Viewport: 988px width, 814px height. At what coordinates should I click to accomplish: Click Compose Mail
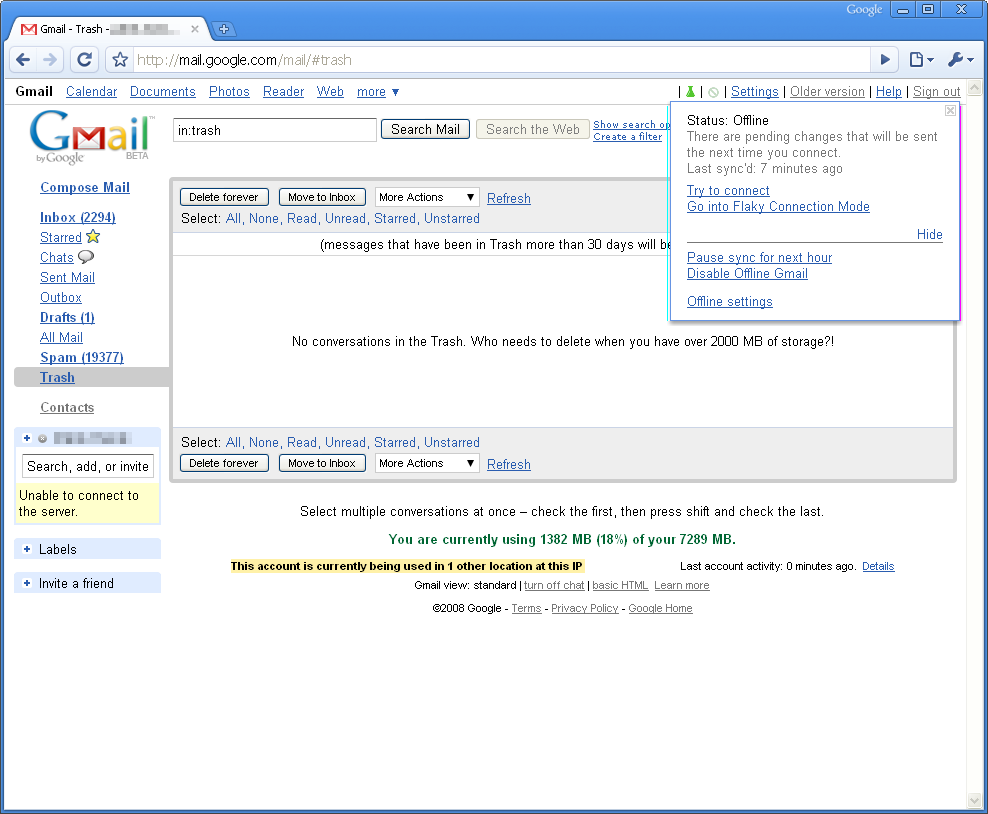[x=85, y=187]
